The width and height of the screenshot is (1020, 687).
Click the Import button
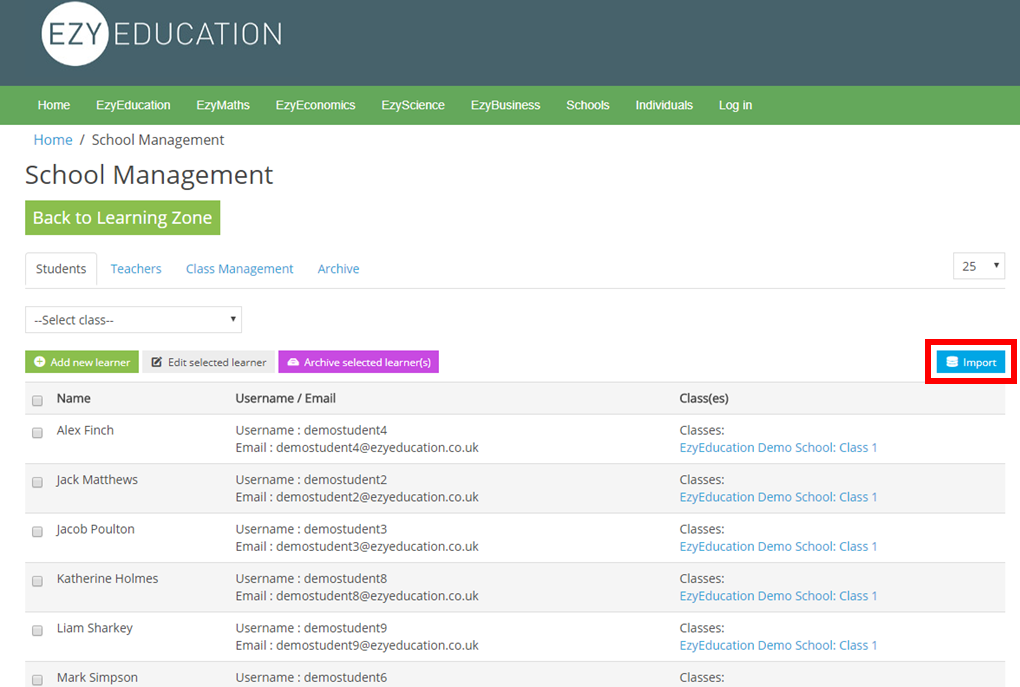971,362
